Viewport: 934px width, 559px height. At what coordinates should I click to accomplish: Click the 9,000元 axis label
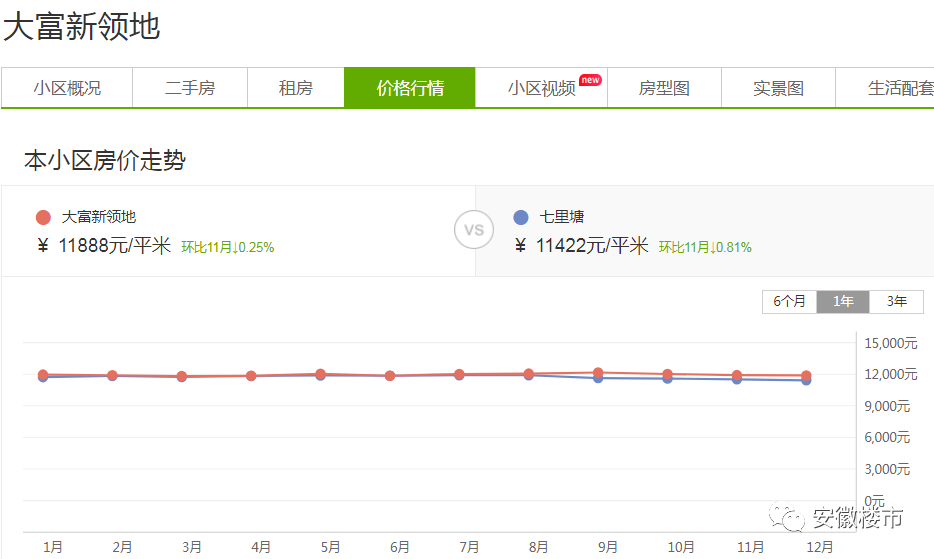pyautogui.click(x=887, y=406)
